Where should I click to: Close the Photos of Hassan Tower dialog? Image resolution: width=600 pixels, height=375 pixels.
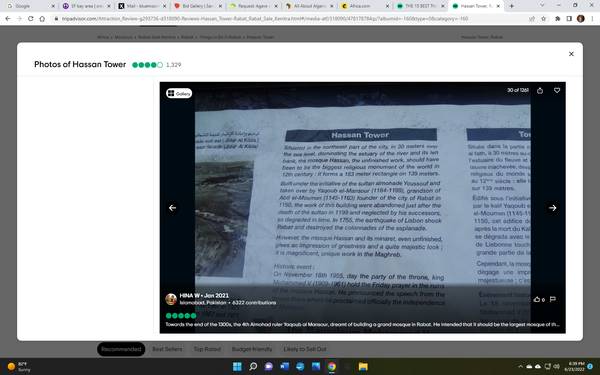[x=571, y=54]
